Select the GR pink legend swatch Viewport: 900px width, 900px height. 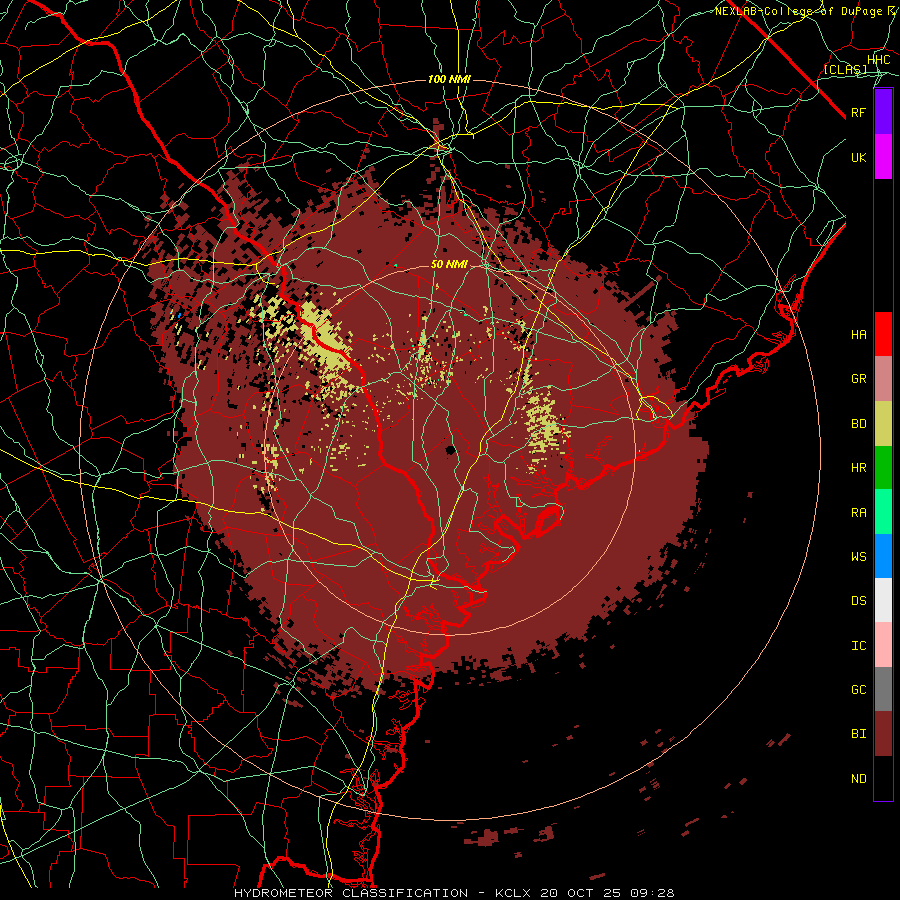(883, 379)
